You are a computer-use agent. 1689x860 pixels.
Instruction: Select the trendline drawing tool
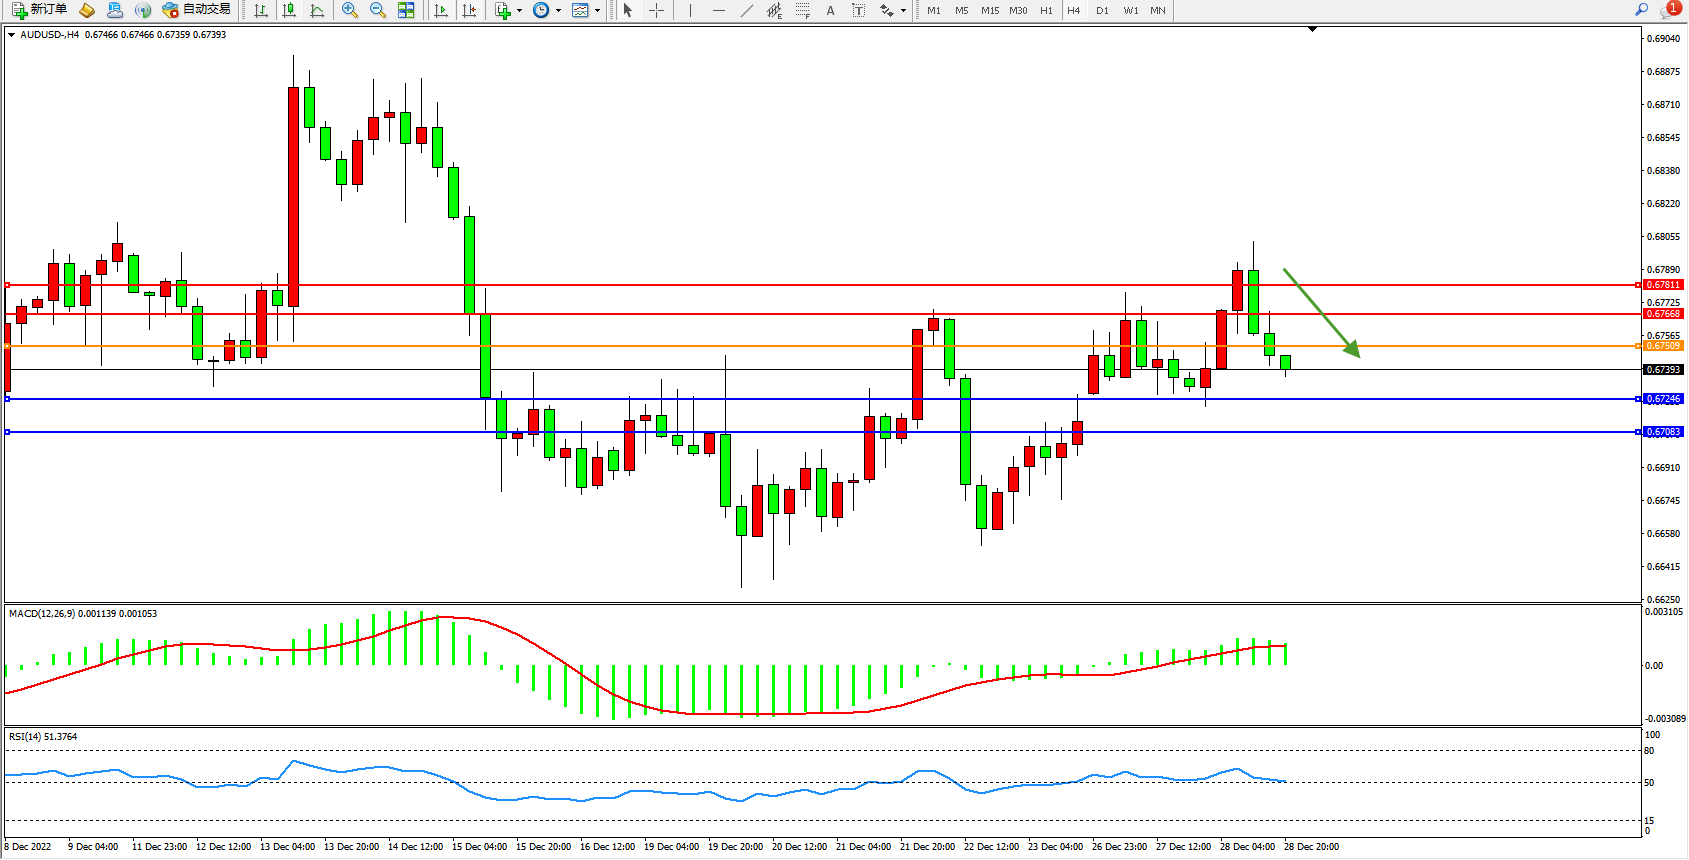(x=746, y=10)
